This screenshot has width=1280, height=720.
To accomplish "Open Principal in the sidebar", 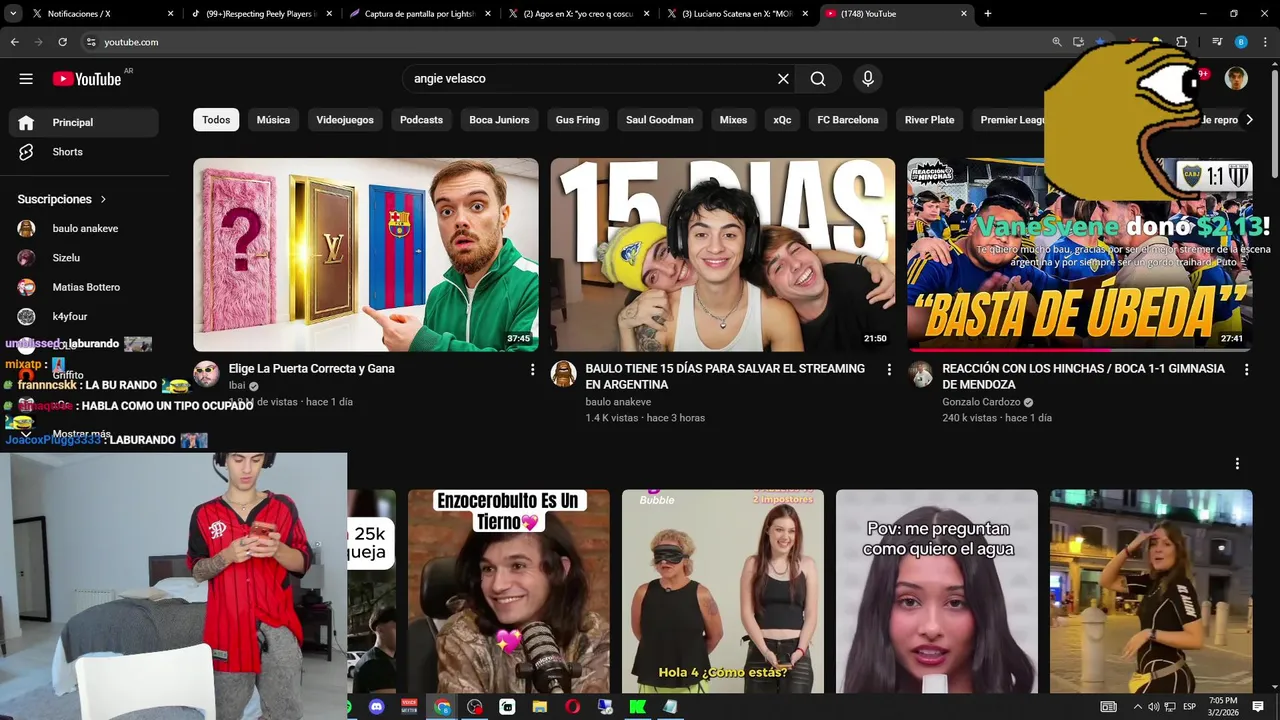I will (x=84, y=122).
